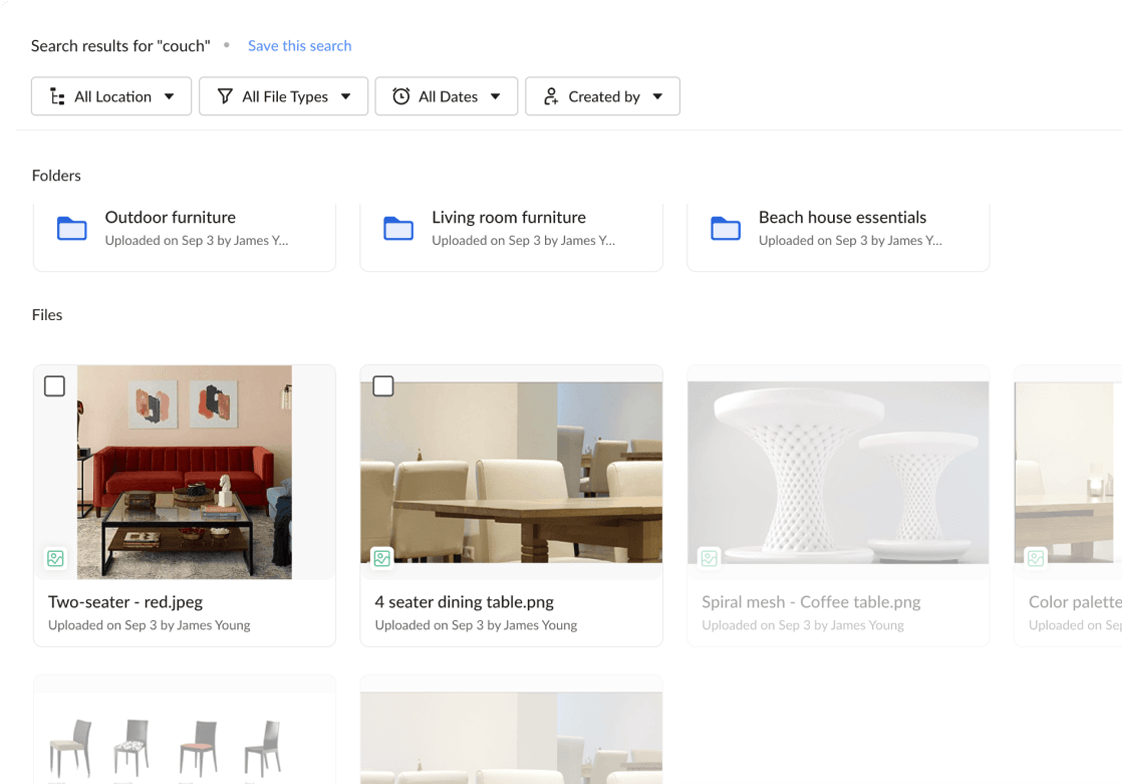Expand the Created by dropdown
This screenshot has width=1122, height=784.
tap(658, 96)
